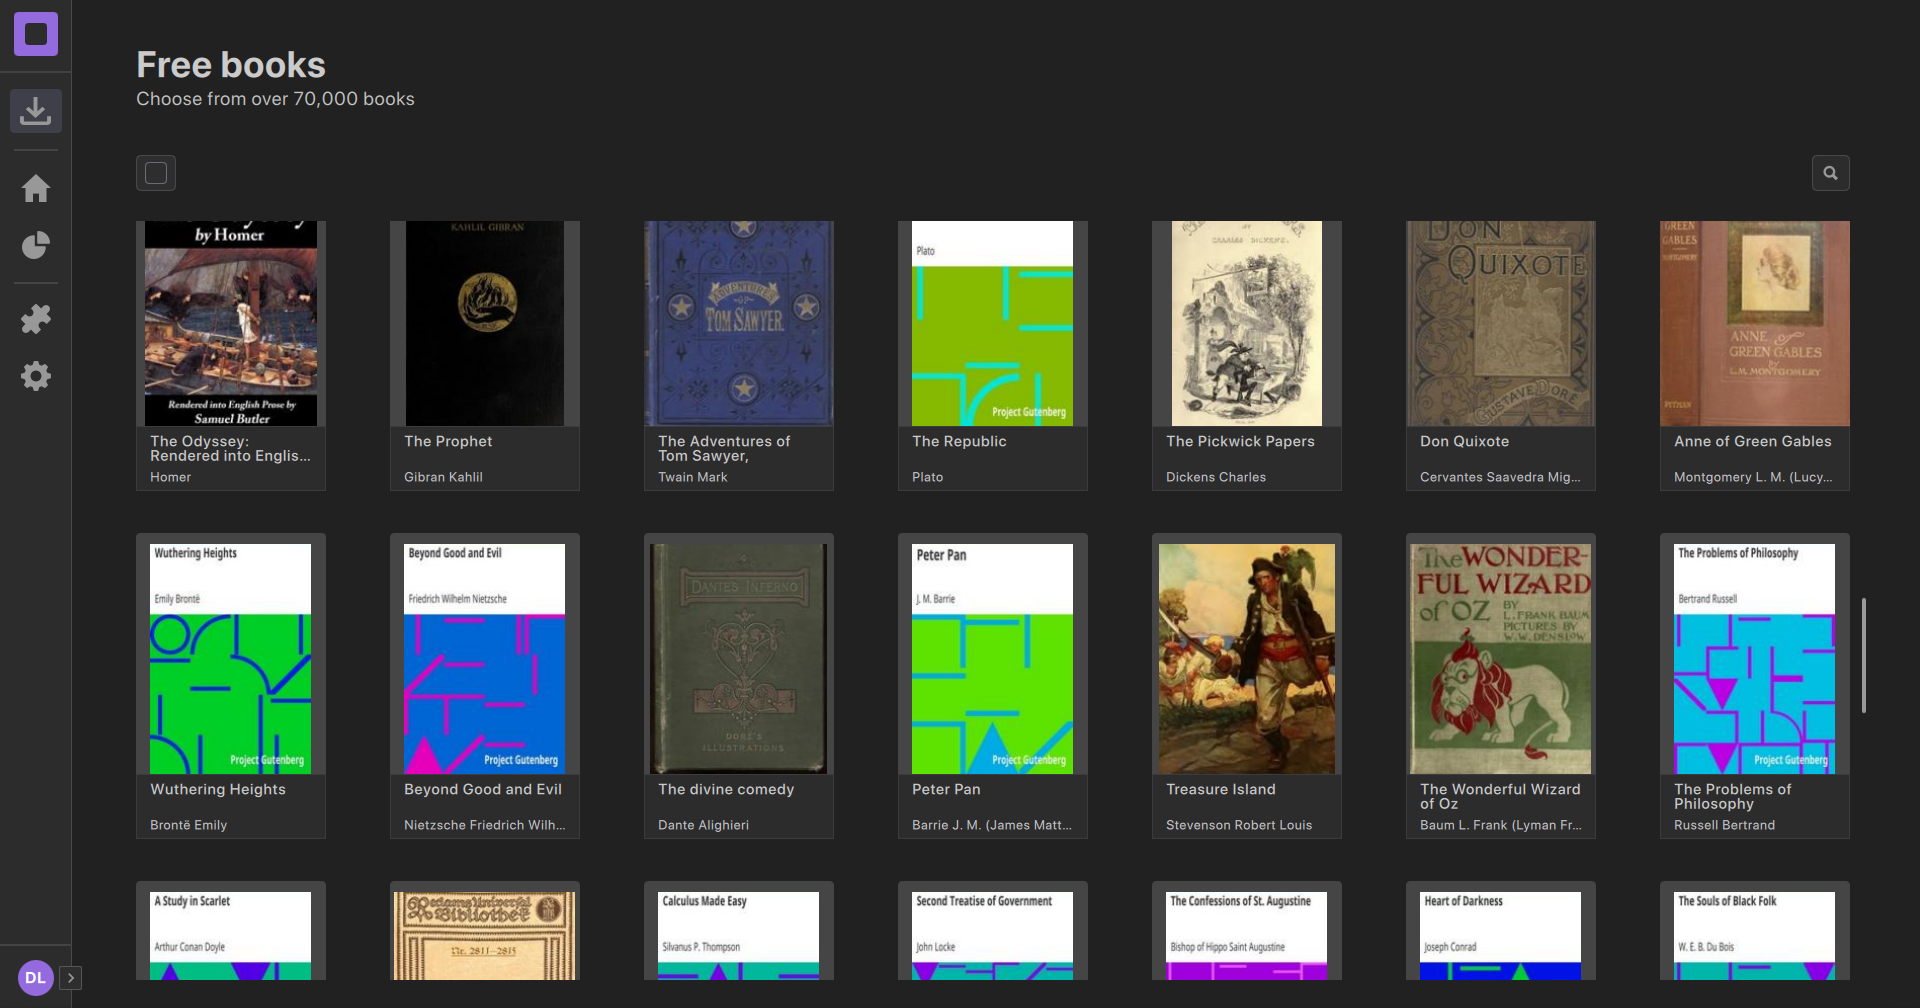Click the author name 'Plato' below The Republic title
The width and height of the screenshot is (1920, 1008).
pyautogui.click(x=928, y=477)
